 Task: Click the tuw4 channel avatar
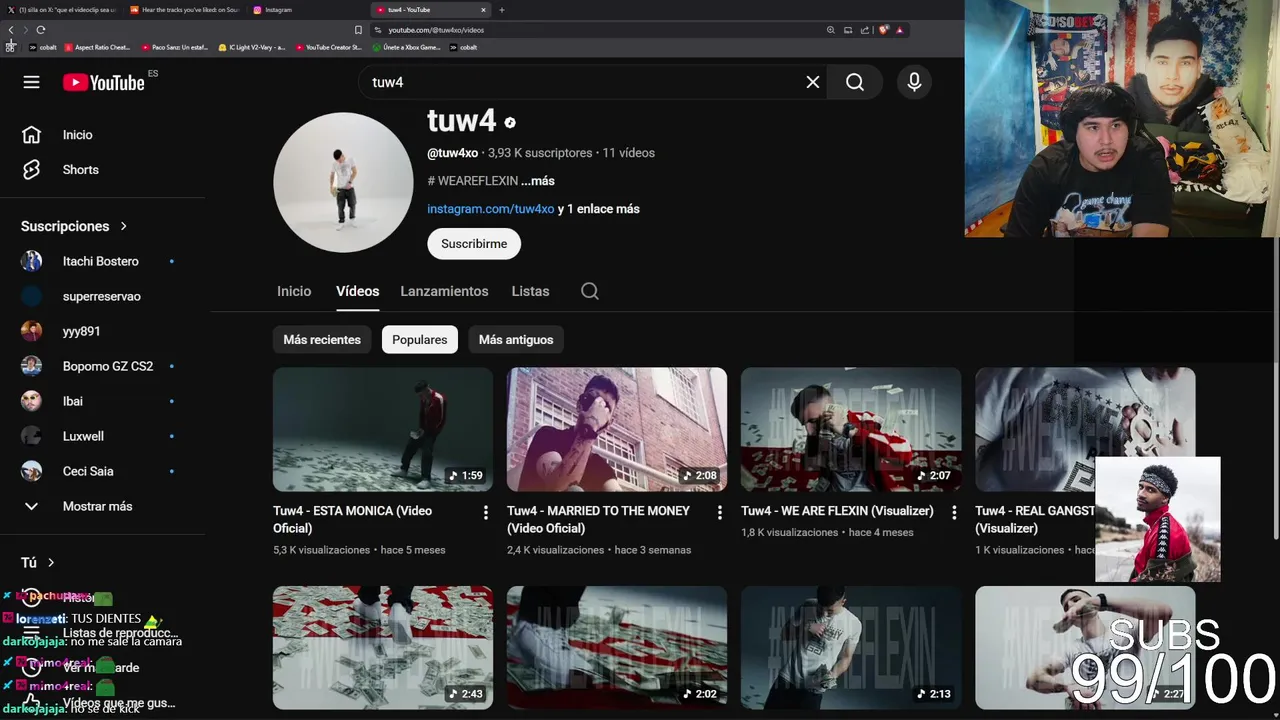click(x=343, y=182)
